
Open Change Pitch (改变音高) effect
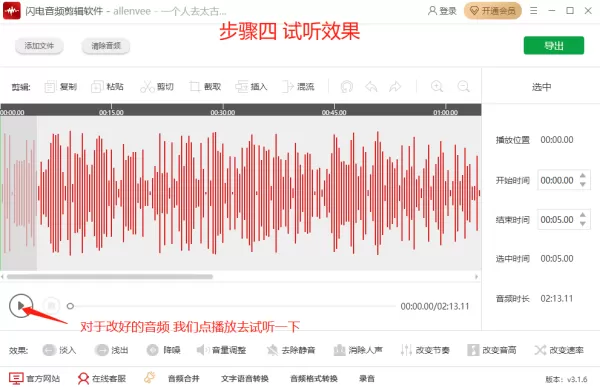pyautogui.click(x=492, y=350)
